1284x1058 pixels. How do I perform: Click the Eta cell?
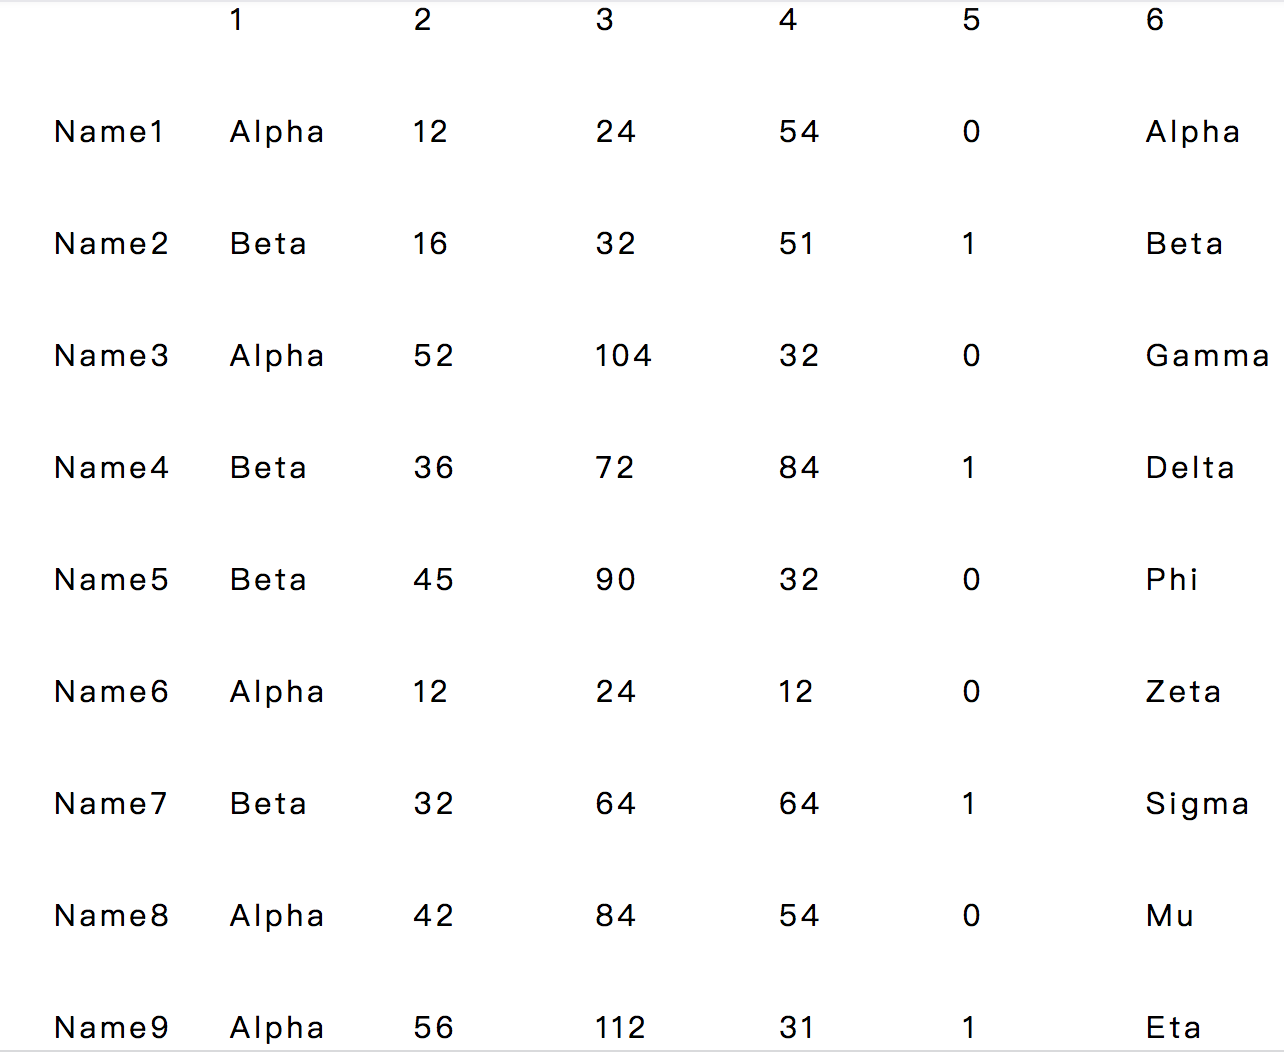[x=1173, y=1028]
